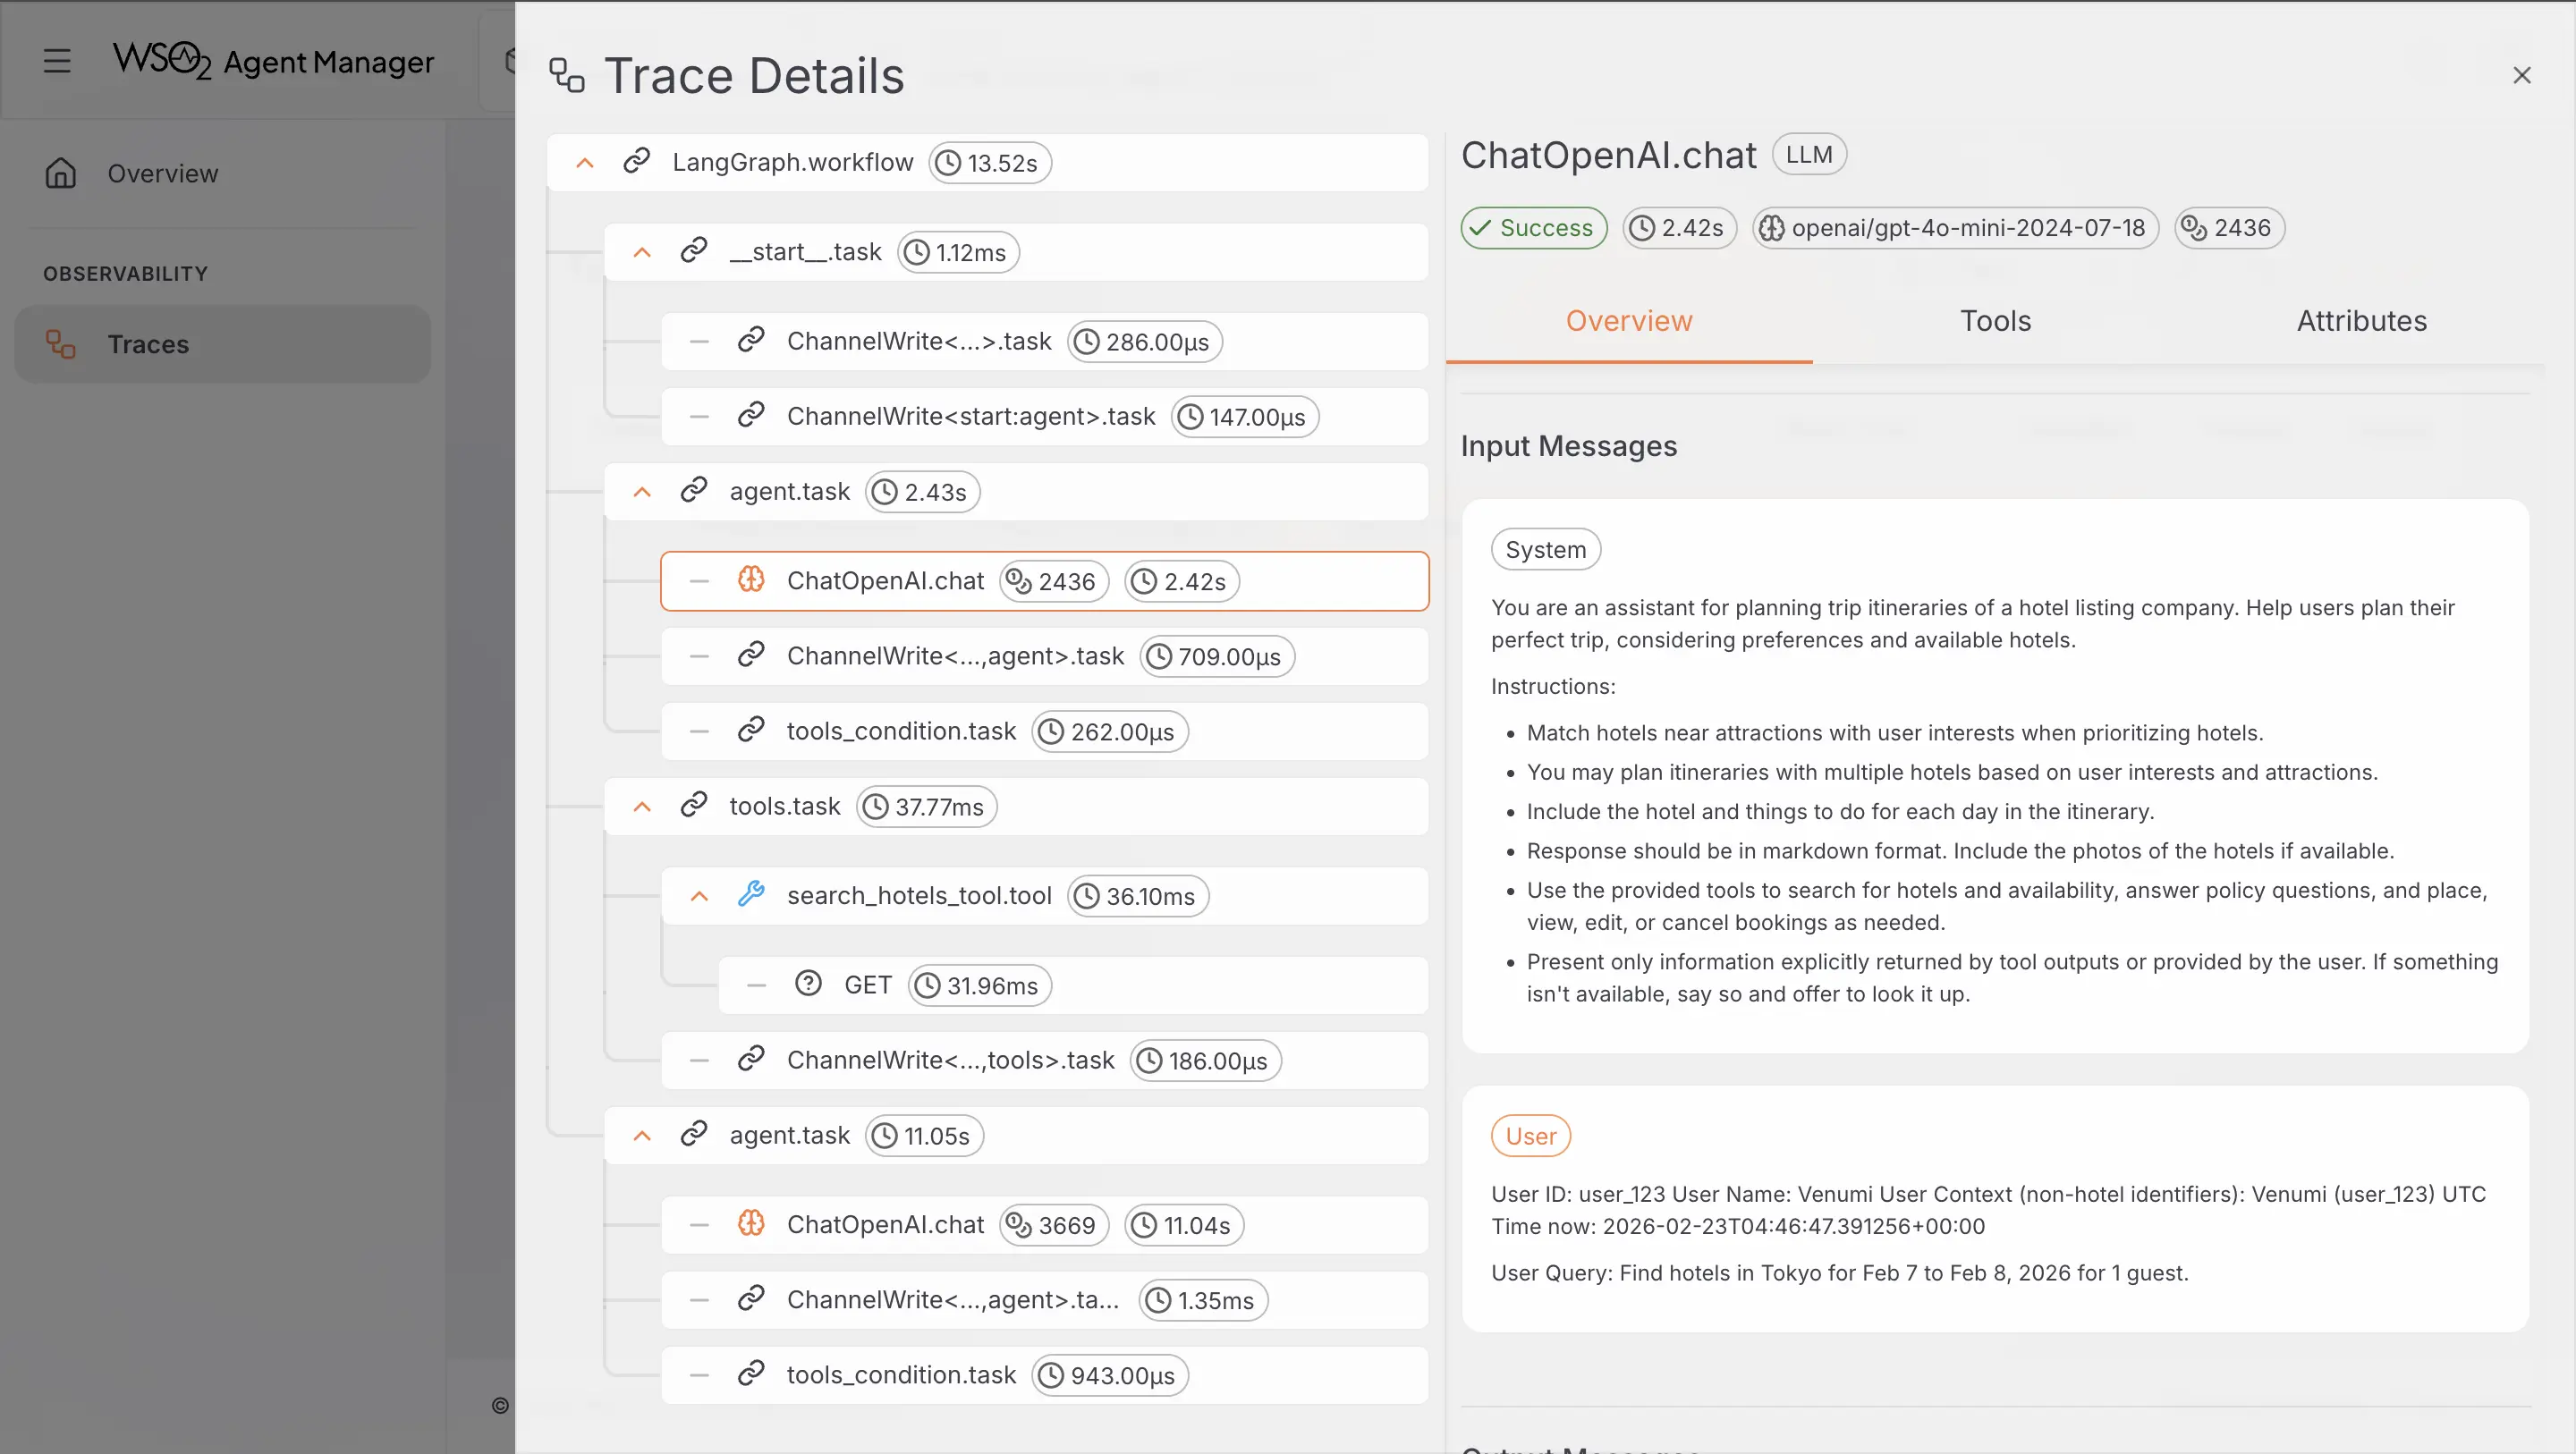Image resolution: width=2576 pixels, height=1454 pixels.
Task: Close the Trace Details panel
Action: [x=2521, y=76]
